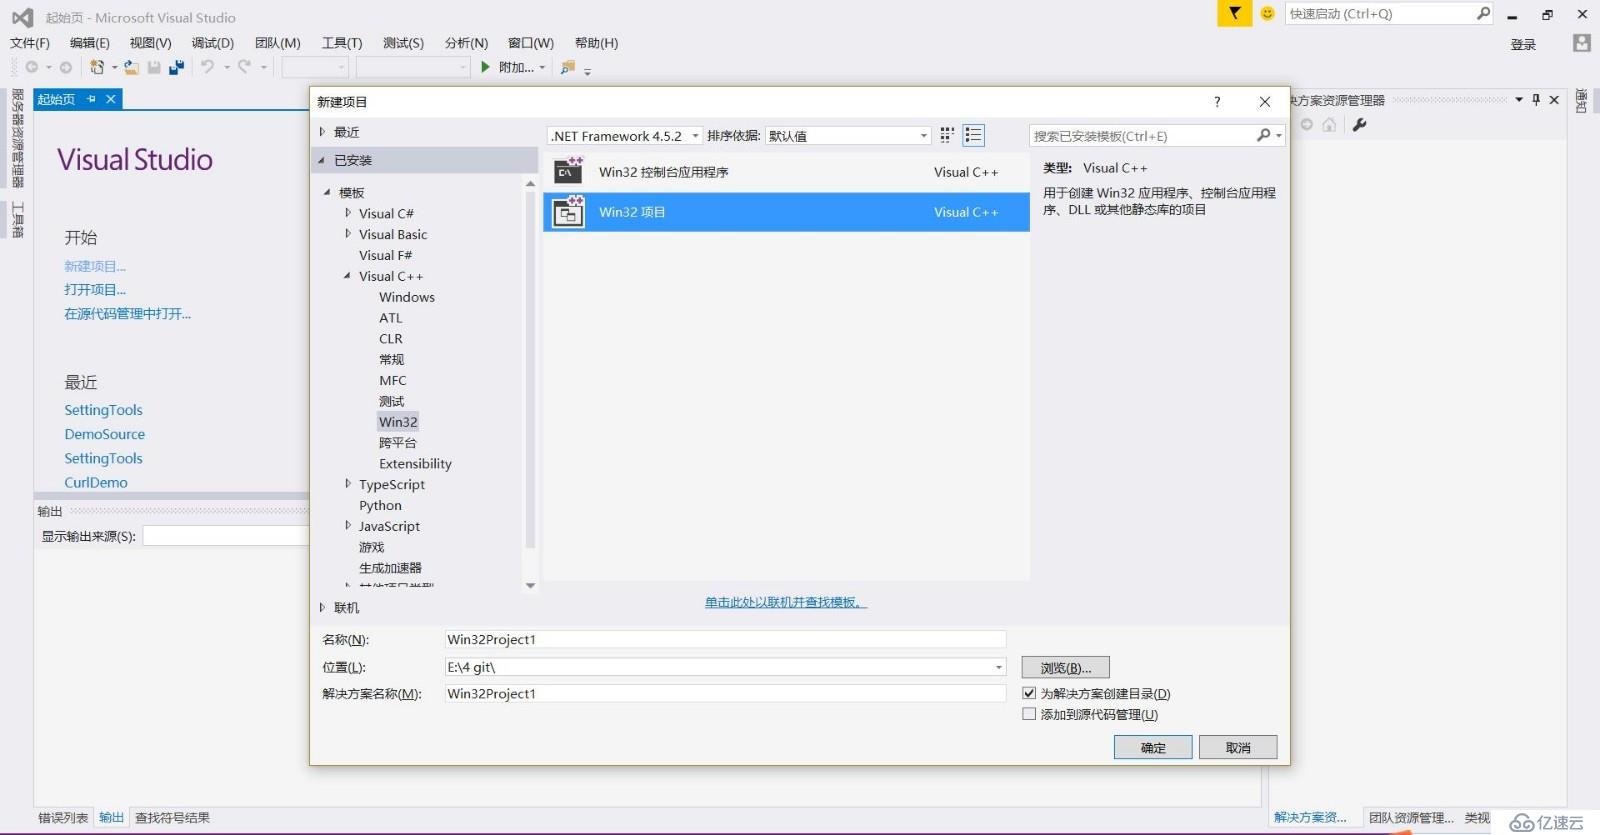Click the Visual Studio logo in title bar
This screenshot has width=1600, height=835.
point(22,17)
